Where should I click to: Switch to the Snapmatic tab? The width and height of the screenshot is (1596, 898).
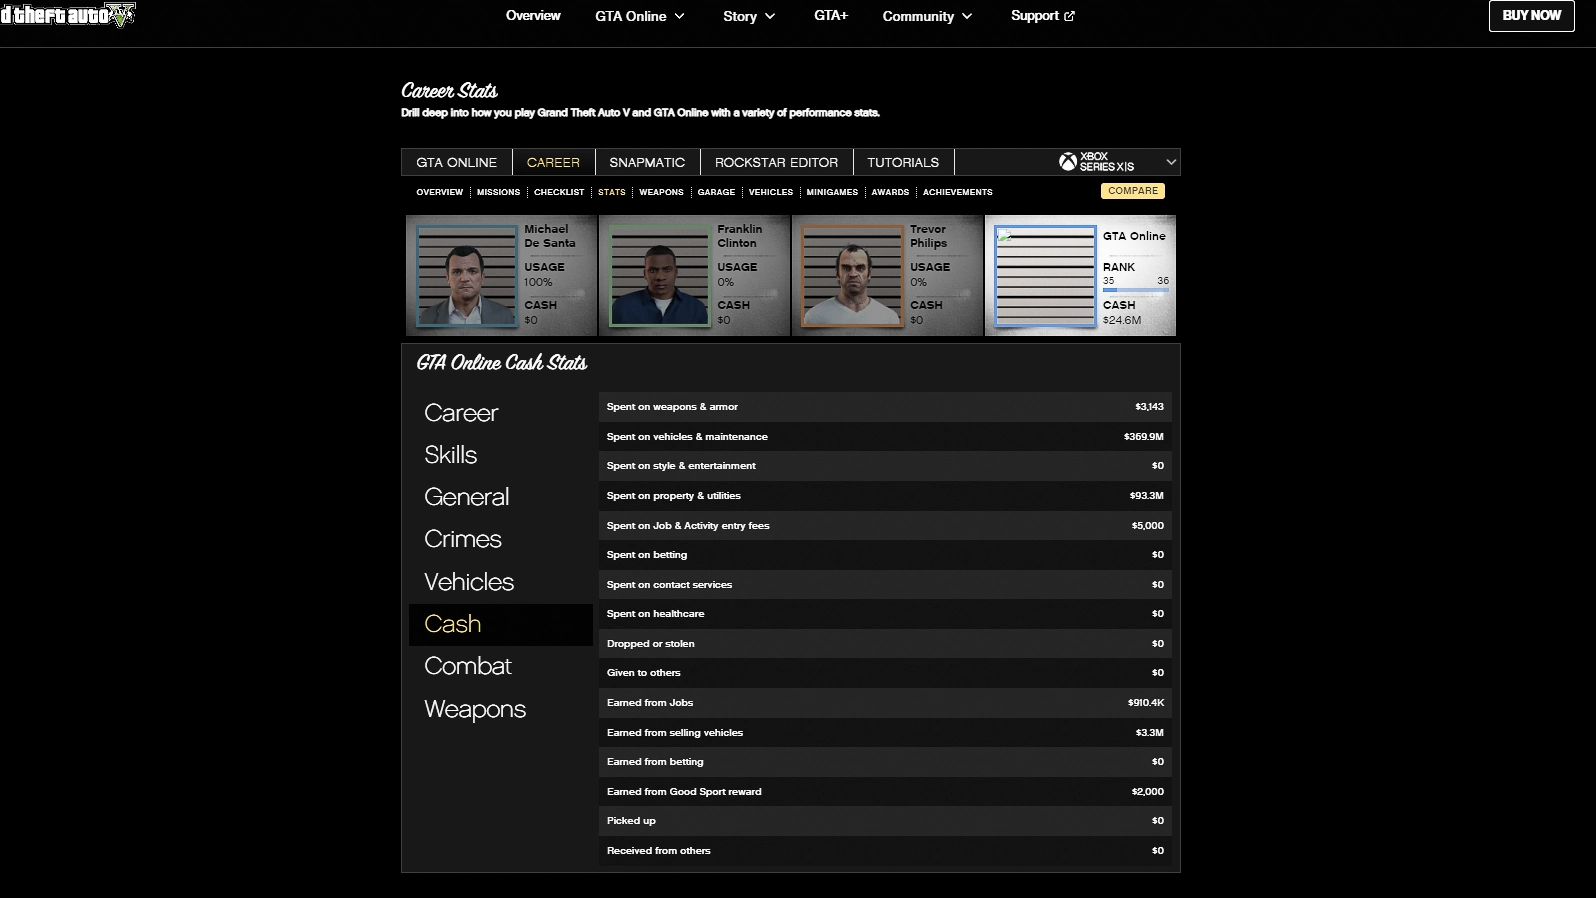(647, 162)
